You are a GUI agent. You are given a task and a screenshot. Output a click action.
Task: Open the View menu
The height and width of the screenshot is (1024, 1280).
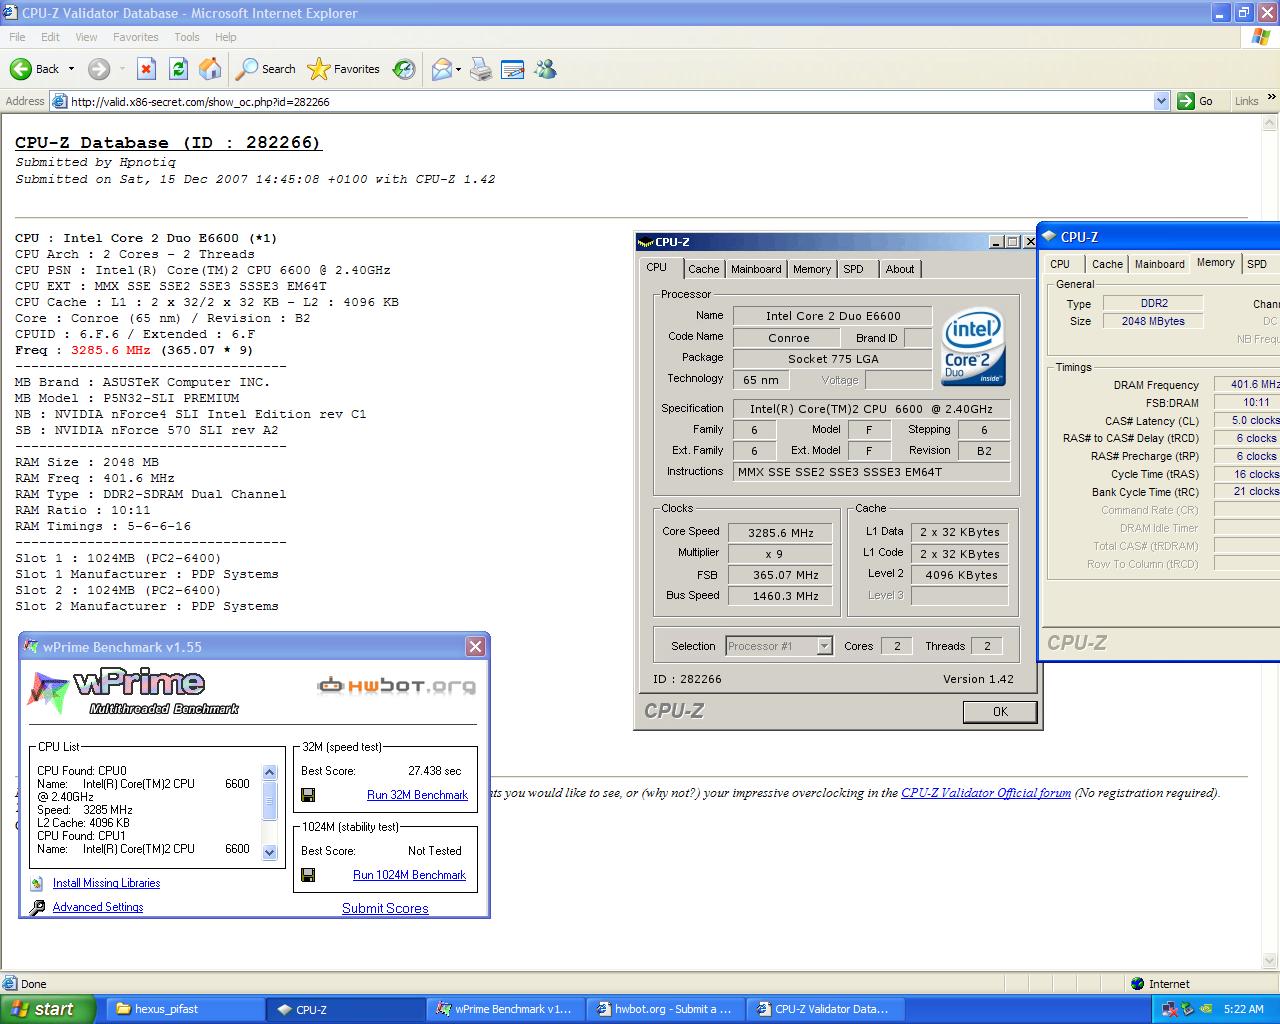pos(87,37)
